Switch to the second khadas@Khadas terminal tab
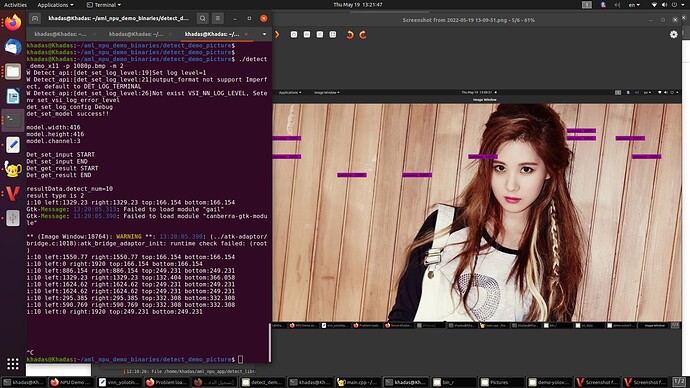This screenshot has height=388, width=690. 136,34
